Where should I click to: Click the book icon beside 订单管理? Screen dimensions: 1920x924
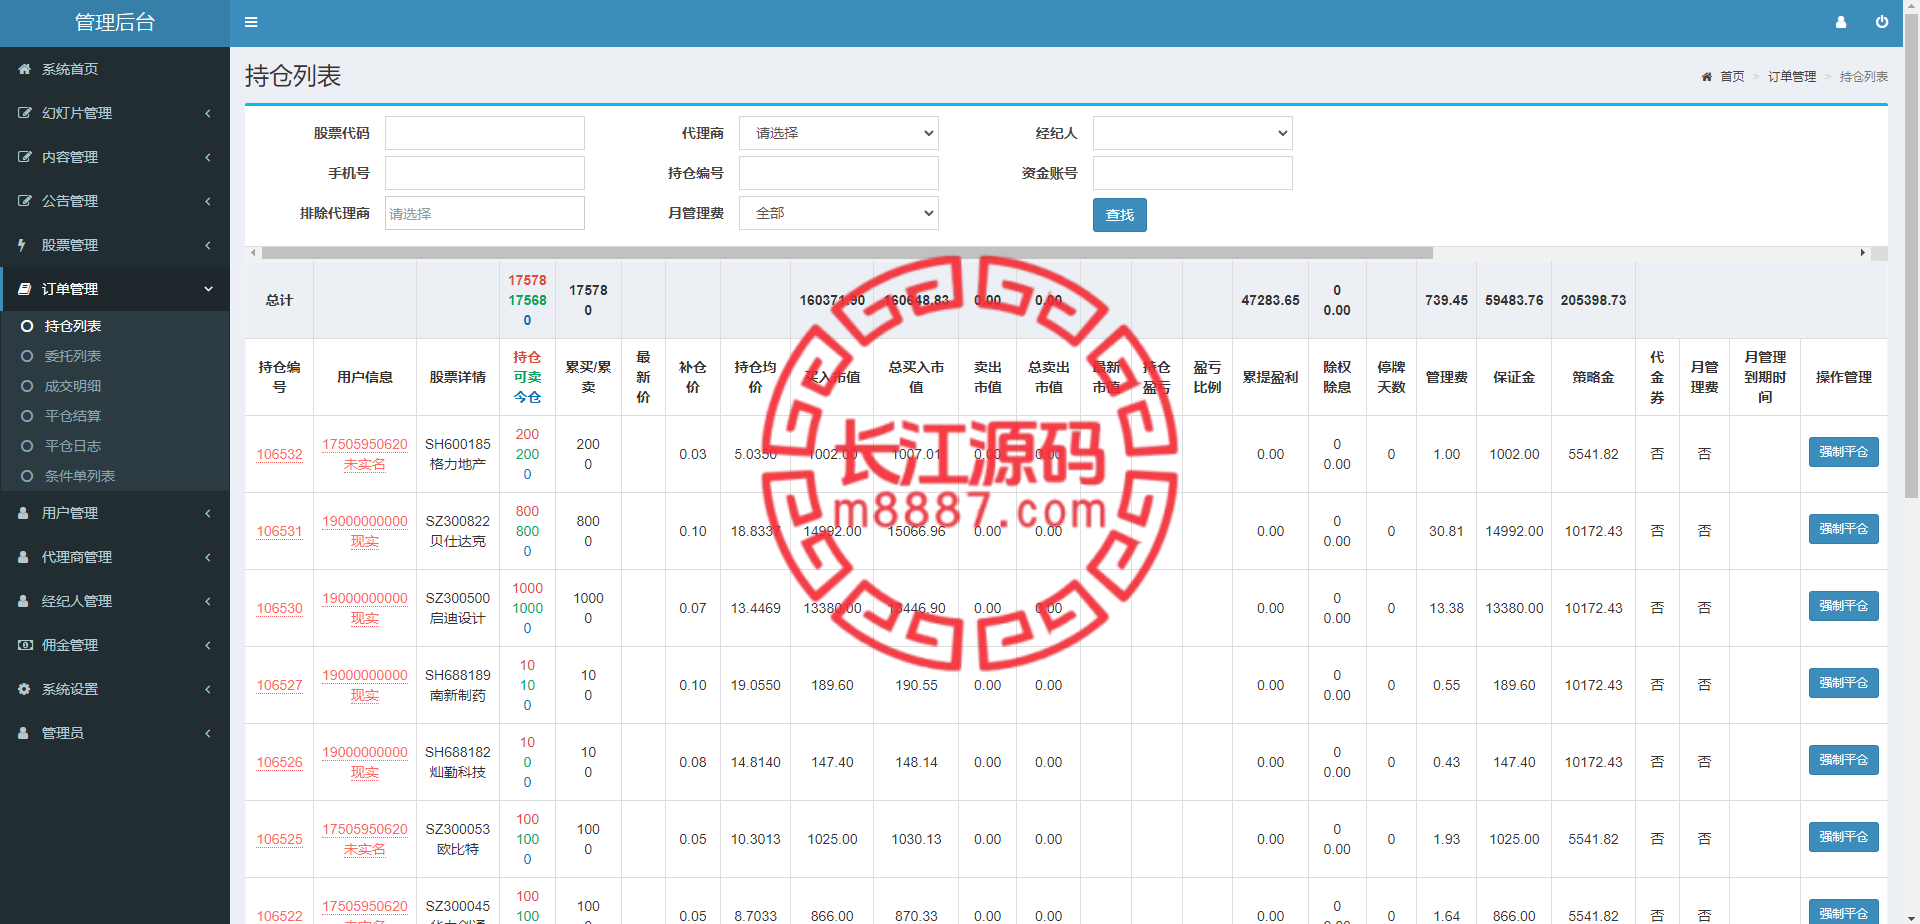click(x=24, y=289)
